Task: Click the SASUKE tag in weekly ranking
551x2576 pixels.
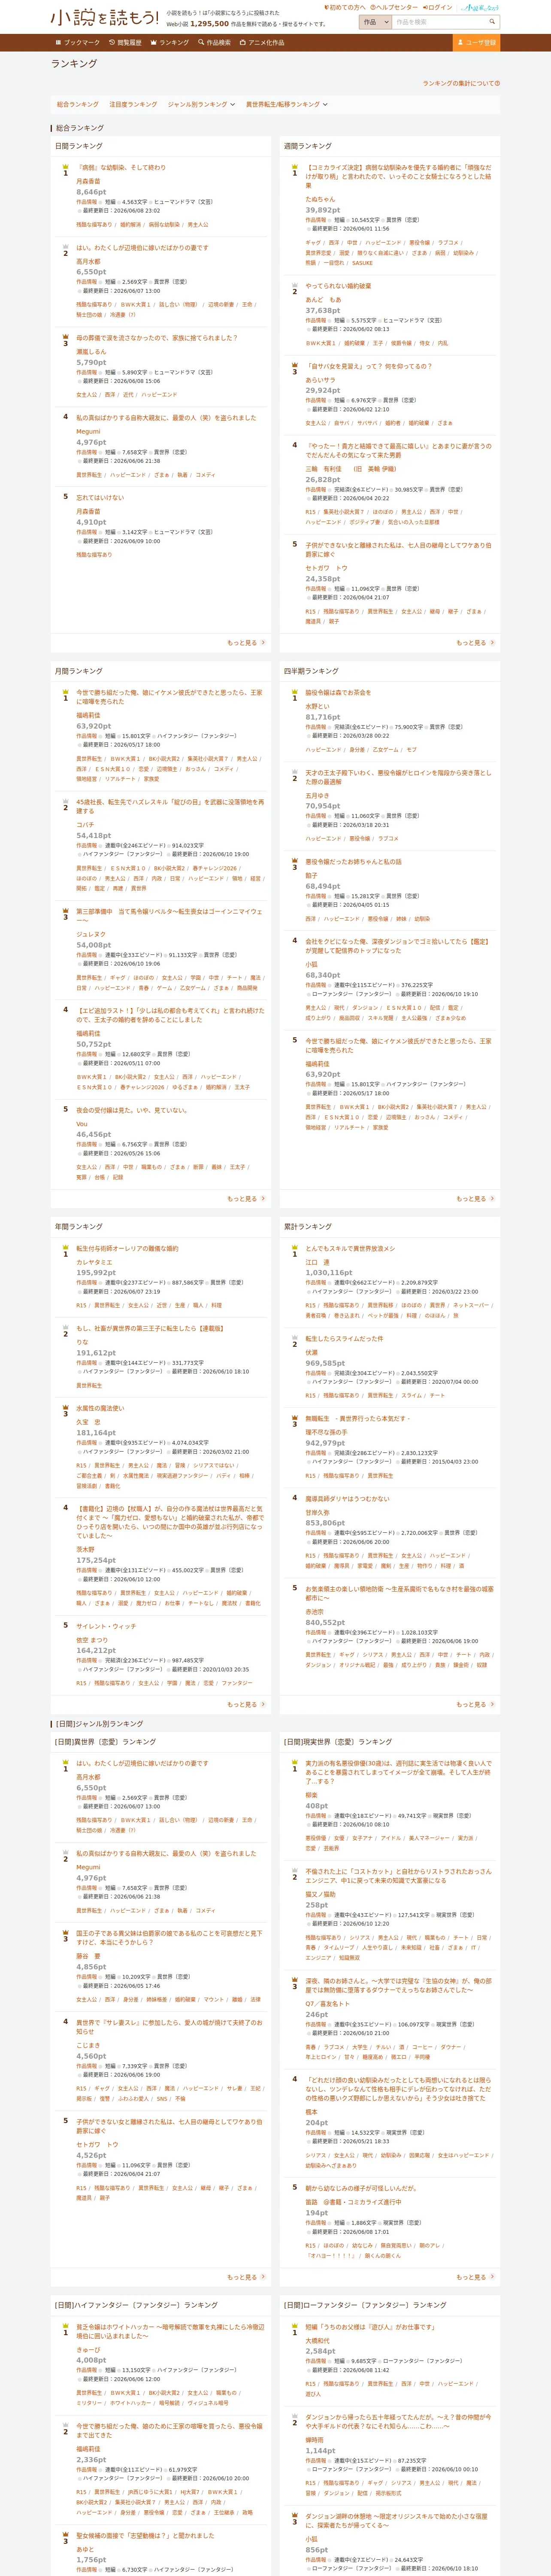Action: point(362,263)
